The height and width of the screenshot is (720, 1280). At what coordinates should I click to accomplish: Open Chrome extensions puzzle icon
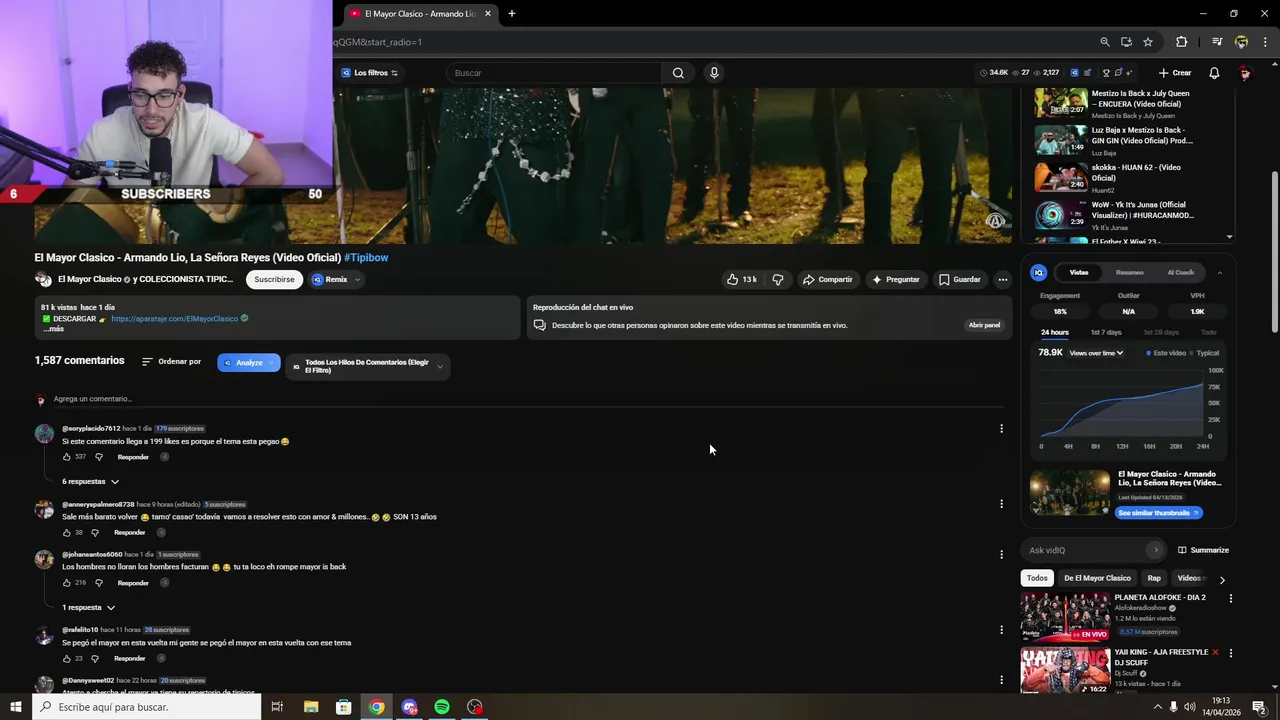coord(1181,42)
